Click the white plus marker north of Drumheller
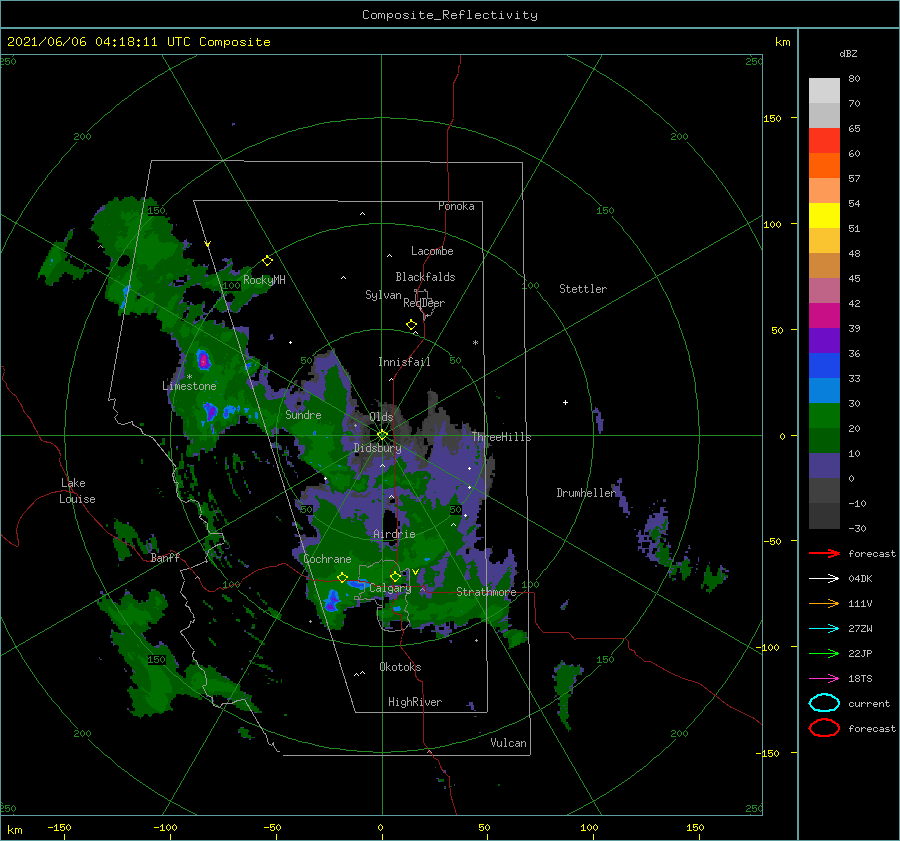900x841 pixels. [x=565, y=402]
